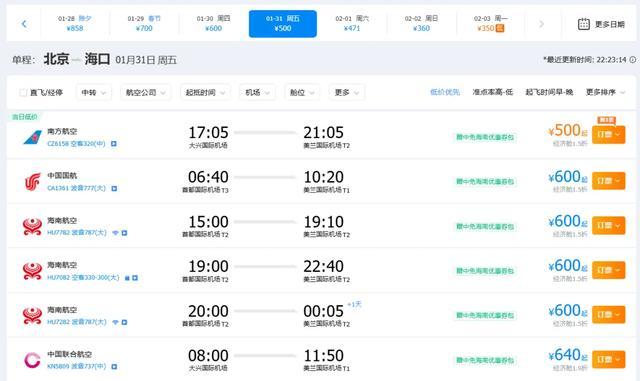
Task: Select the 02-02 周日 ¥360 date tab
Action: pyautogui.click(x=421, y=24)
